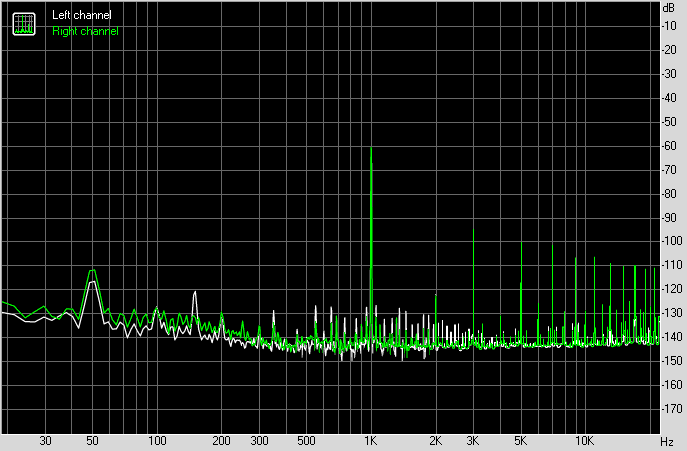The height and width of the screenshot is (451, 687).
Task: Click the 500 Hz frequency label
Action: point(306,441)
